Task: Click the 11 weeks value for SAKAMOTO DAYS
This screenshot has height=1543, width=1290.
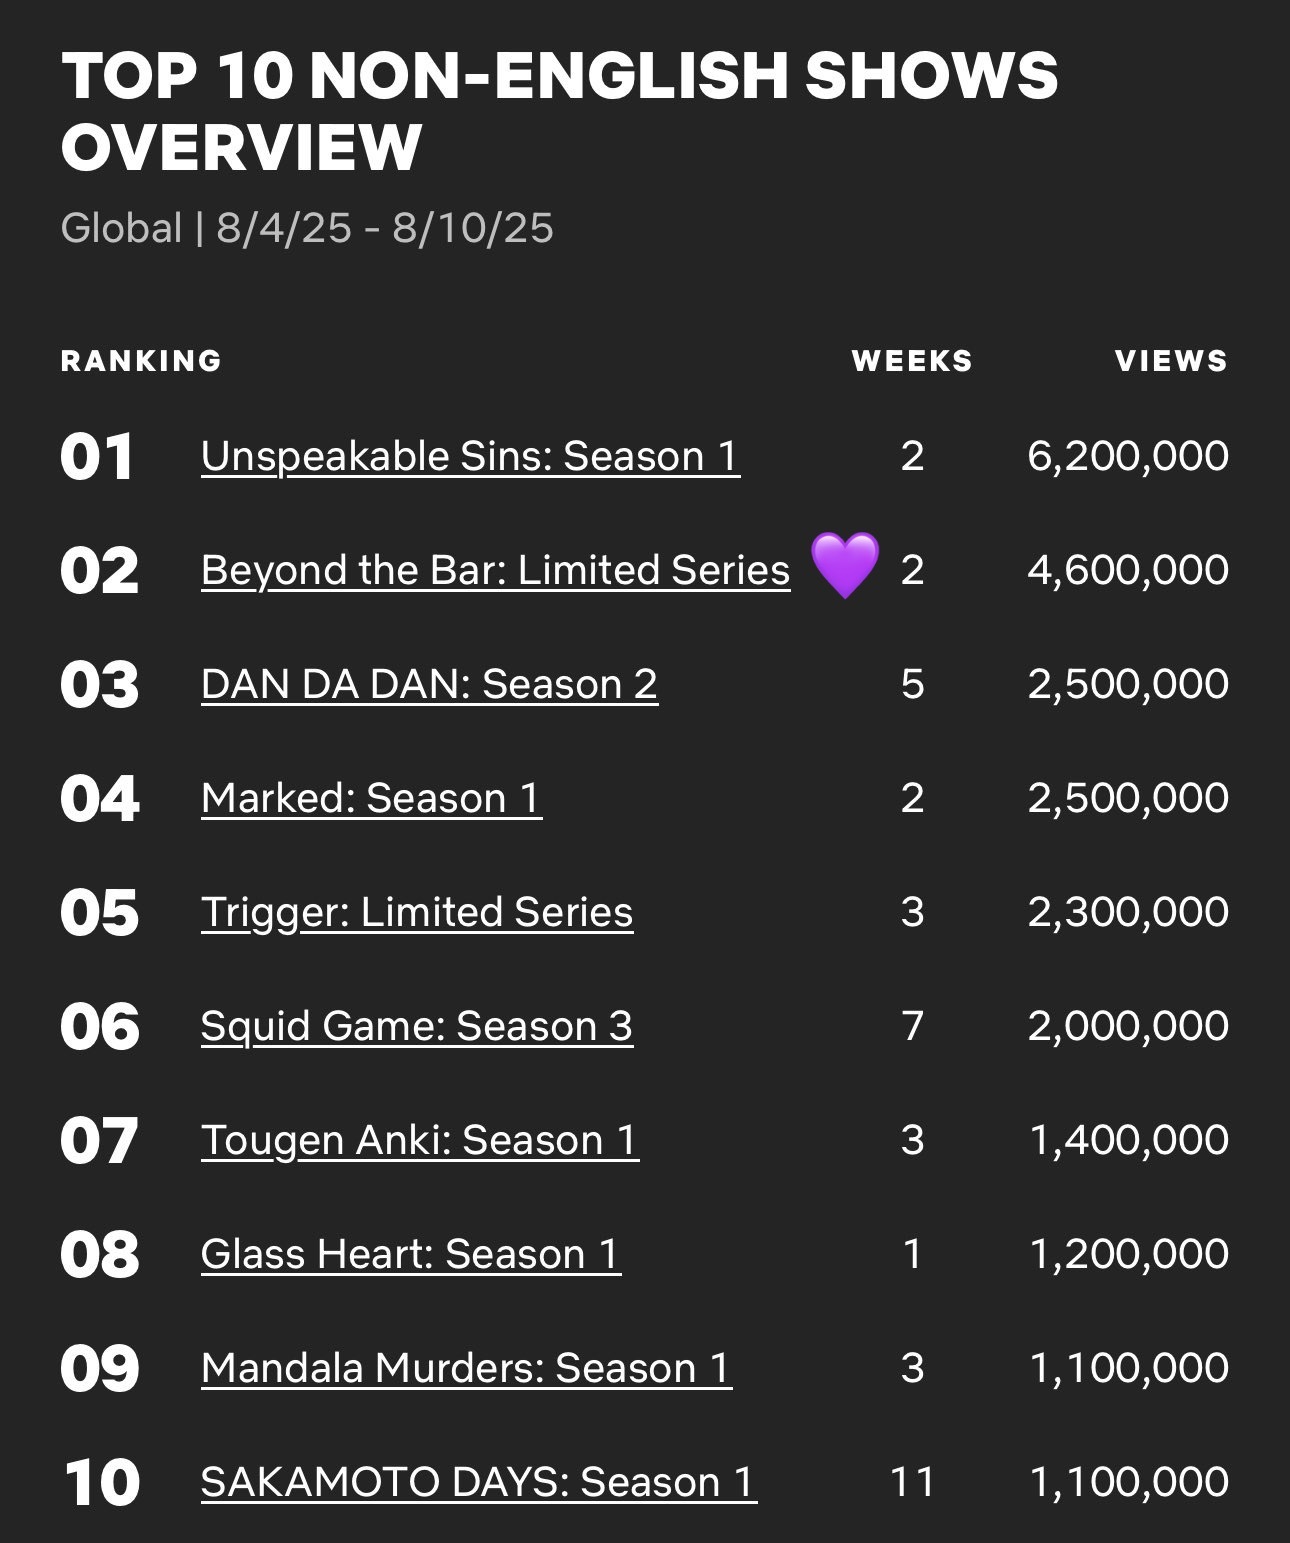Action: (912, 1483)
